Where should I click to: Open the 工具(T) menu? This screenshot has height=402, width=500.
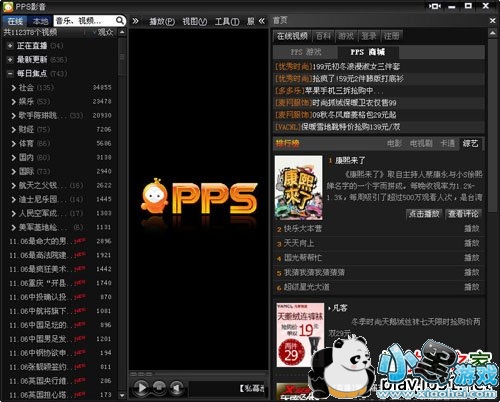227,21
